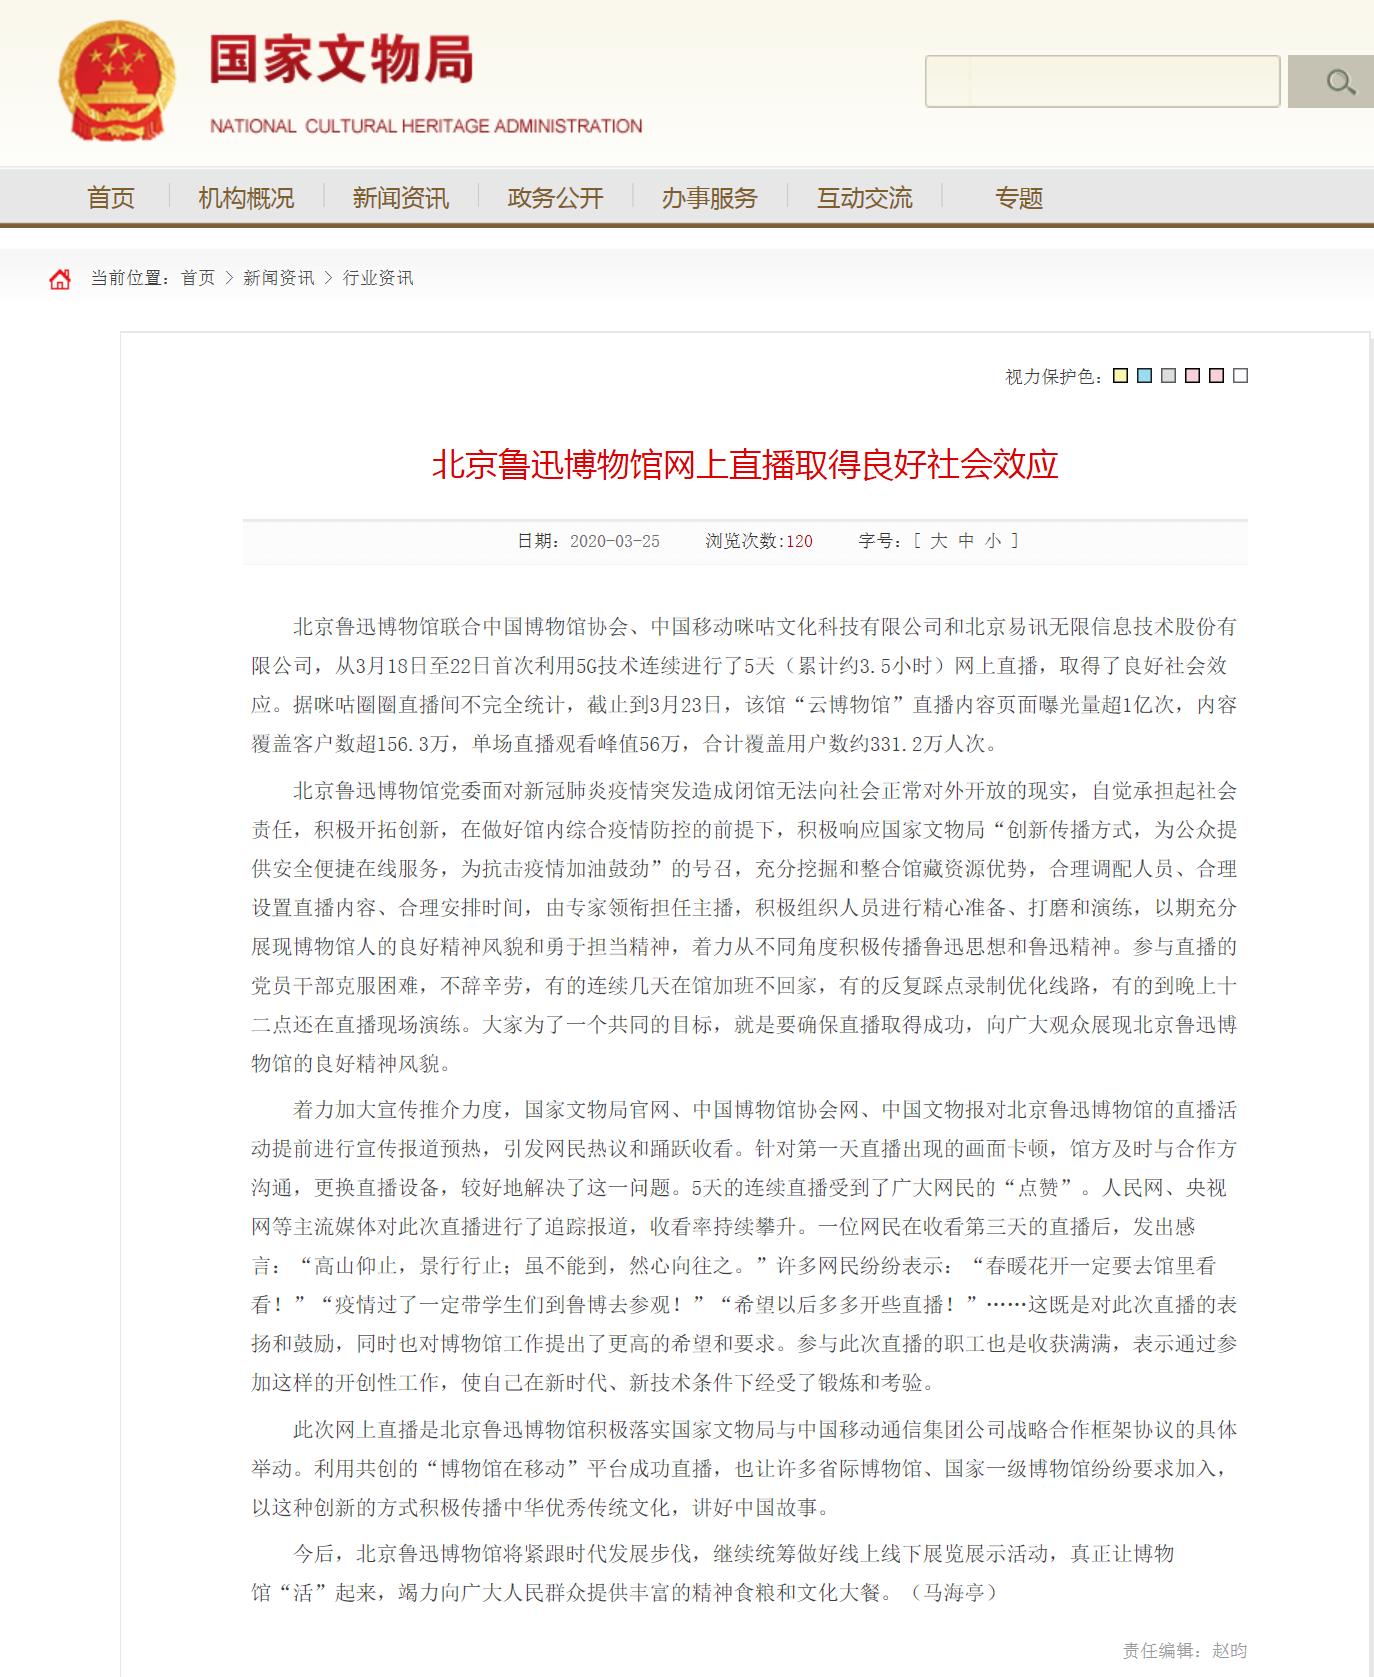Click the red home icon in breadcrumb

[x=60, y=279]
